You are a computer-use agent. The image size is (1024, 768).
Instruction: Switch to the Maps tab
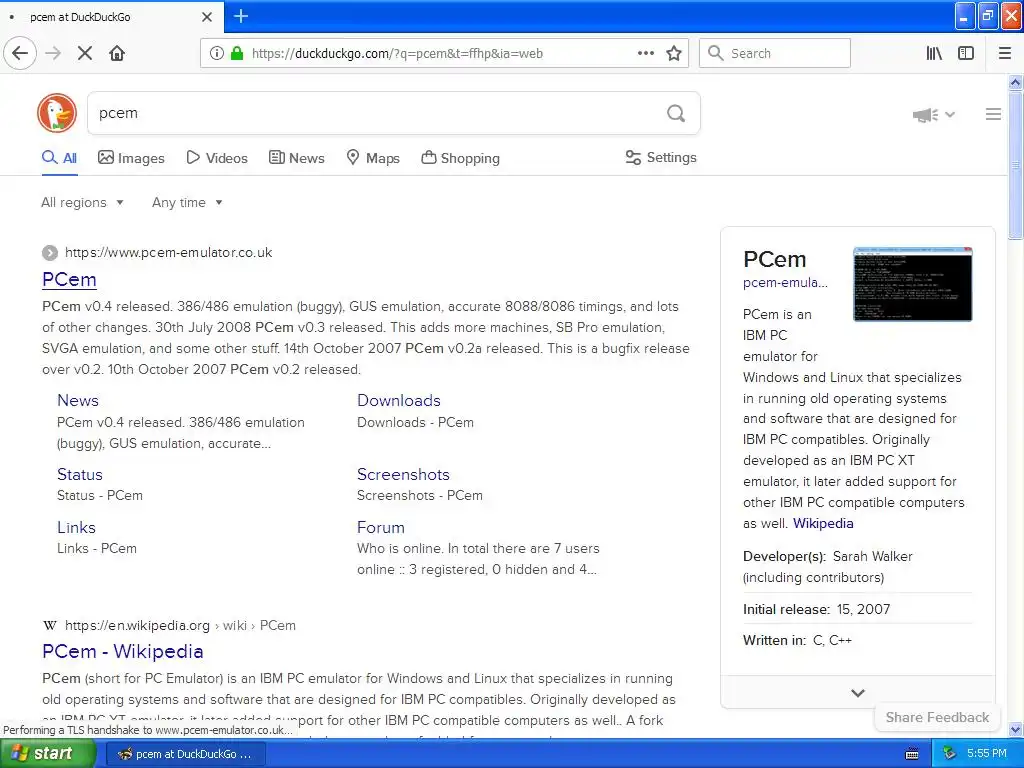[373, 158]
